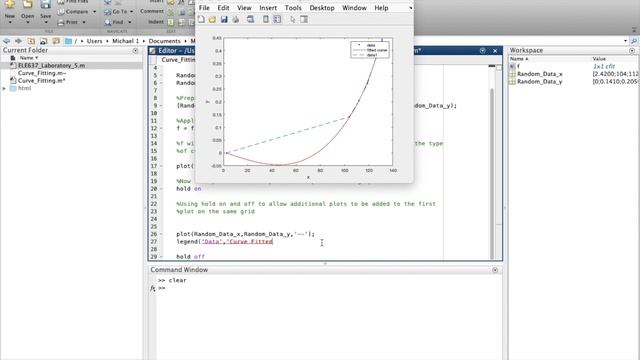This screenshot has height=360, width=640.
Task: Click the search magnifier icon in address bar
Action: tap(634, 41)
